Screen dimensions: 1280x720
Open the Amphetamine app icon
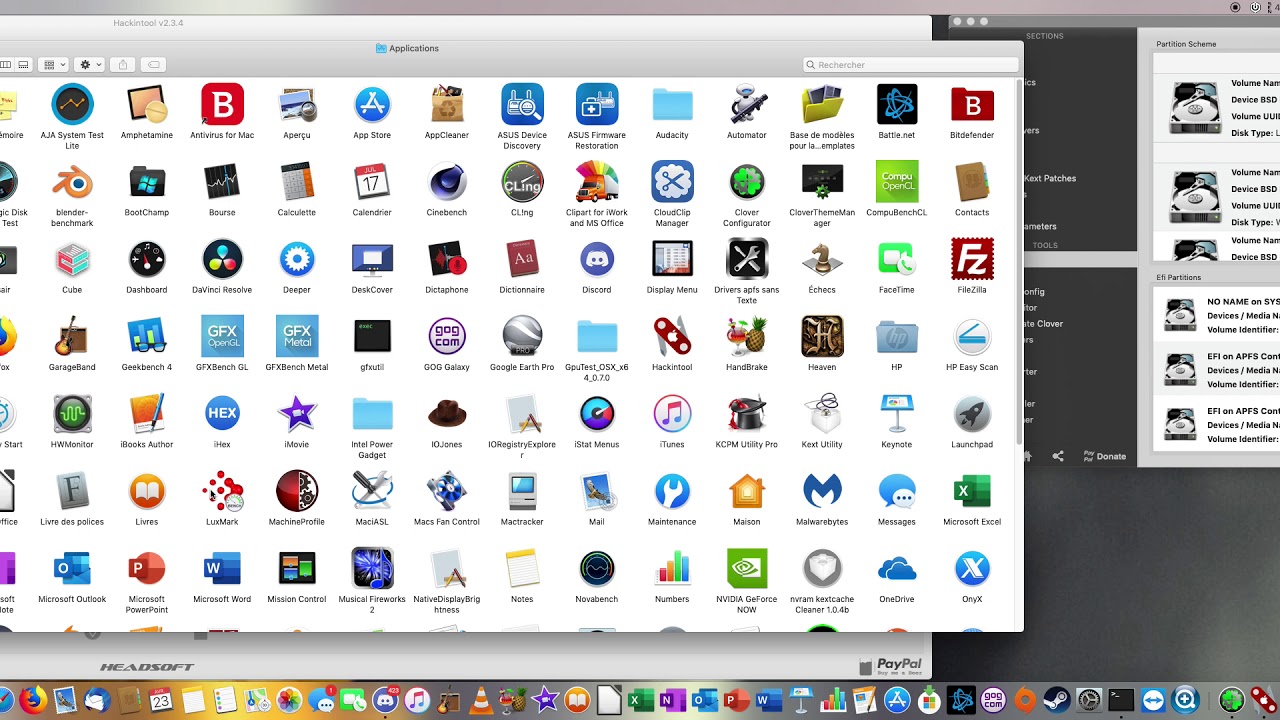(x=147, y=105)
